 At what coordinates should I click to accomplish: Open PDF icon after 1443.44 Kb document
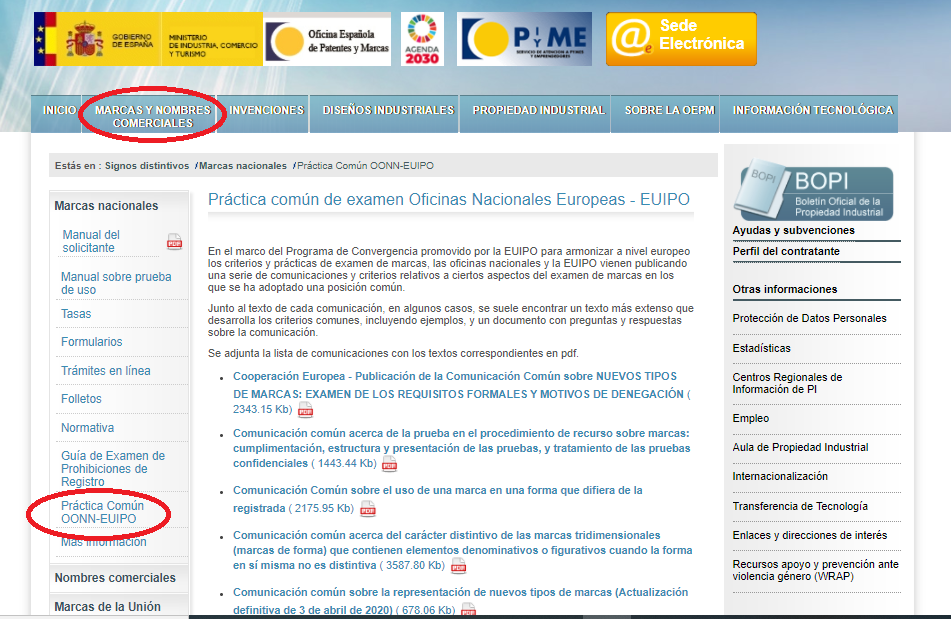click(x=390, y=465)
